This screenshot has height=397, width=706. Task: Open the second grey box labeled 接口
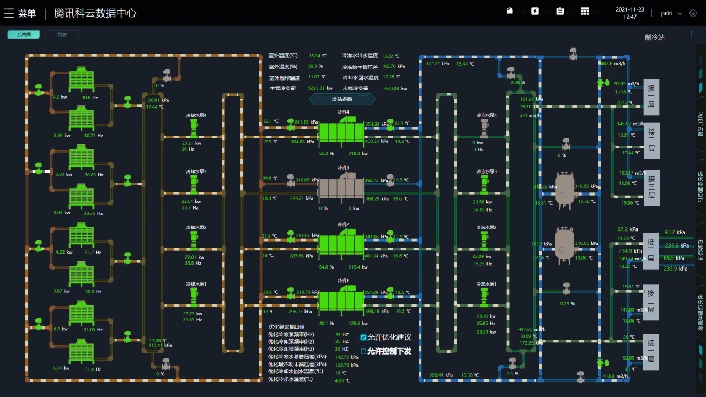click(x=652, y=140)
